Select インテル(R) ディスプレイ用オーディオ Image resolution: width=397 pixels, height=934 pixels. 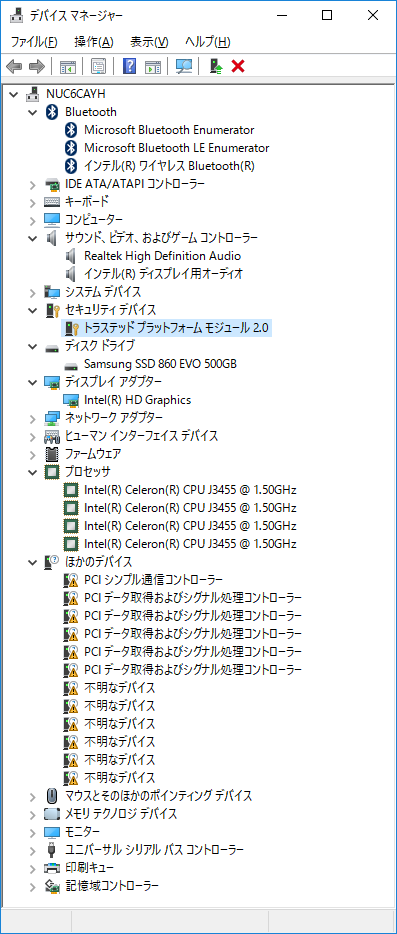(163, 274)
